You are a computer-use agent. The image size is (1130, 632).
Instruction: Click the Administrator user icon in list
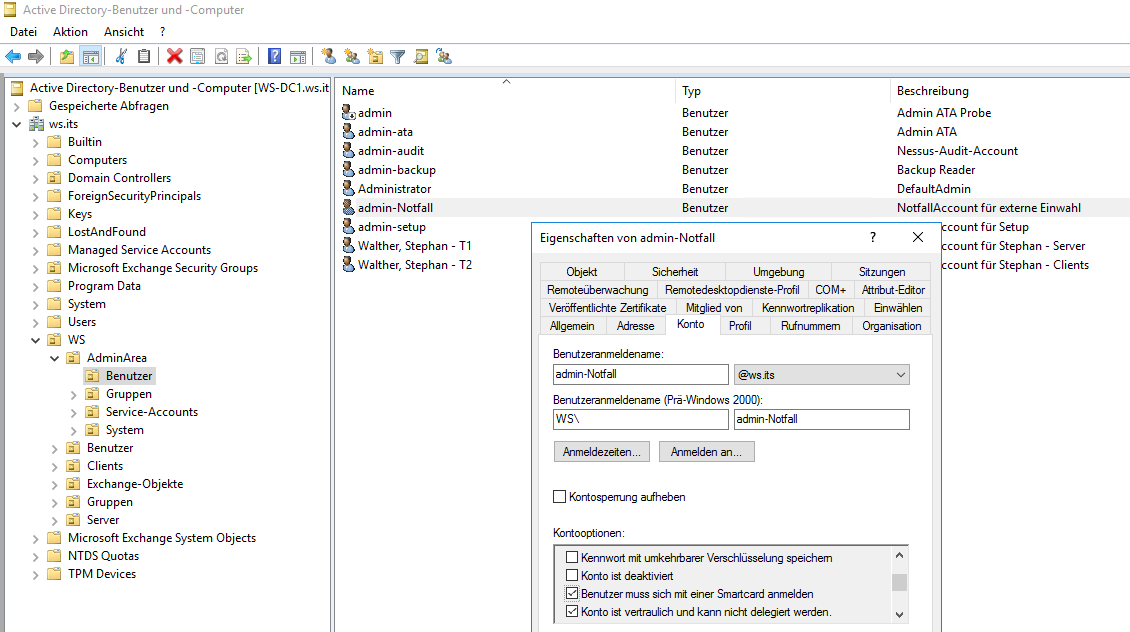click(x=349, y=188)
